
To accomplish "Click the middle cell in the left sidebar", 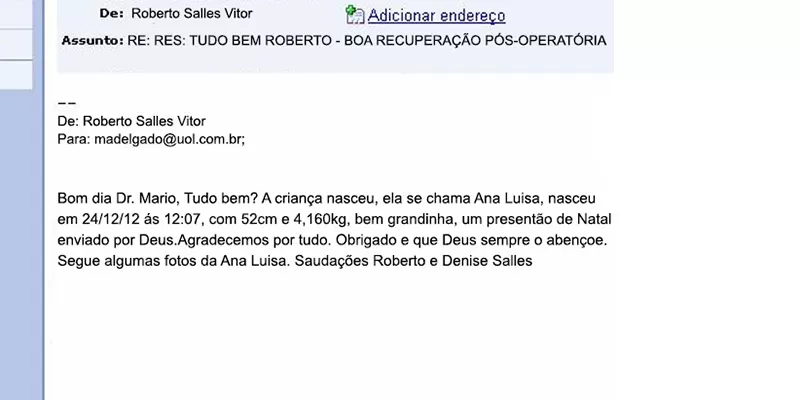I will pos(16,44).
